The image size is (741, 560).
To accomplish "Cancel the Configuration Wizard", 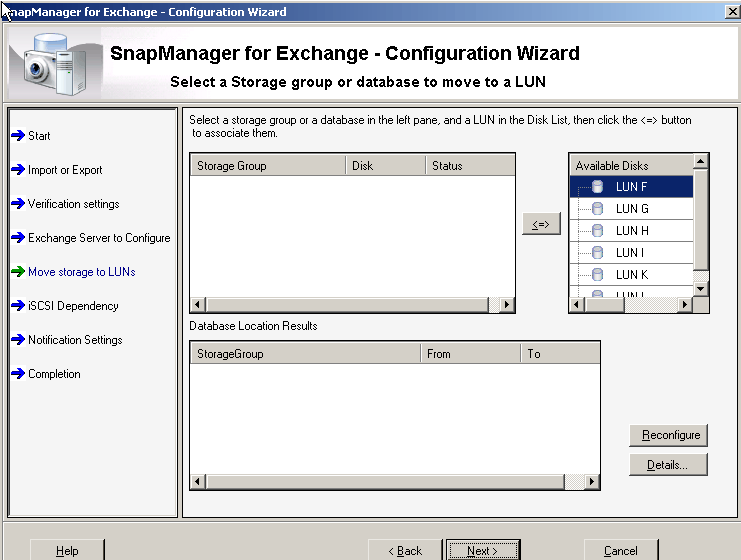I will [x=620, y=551].
